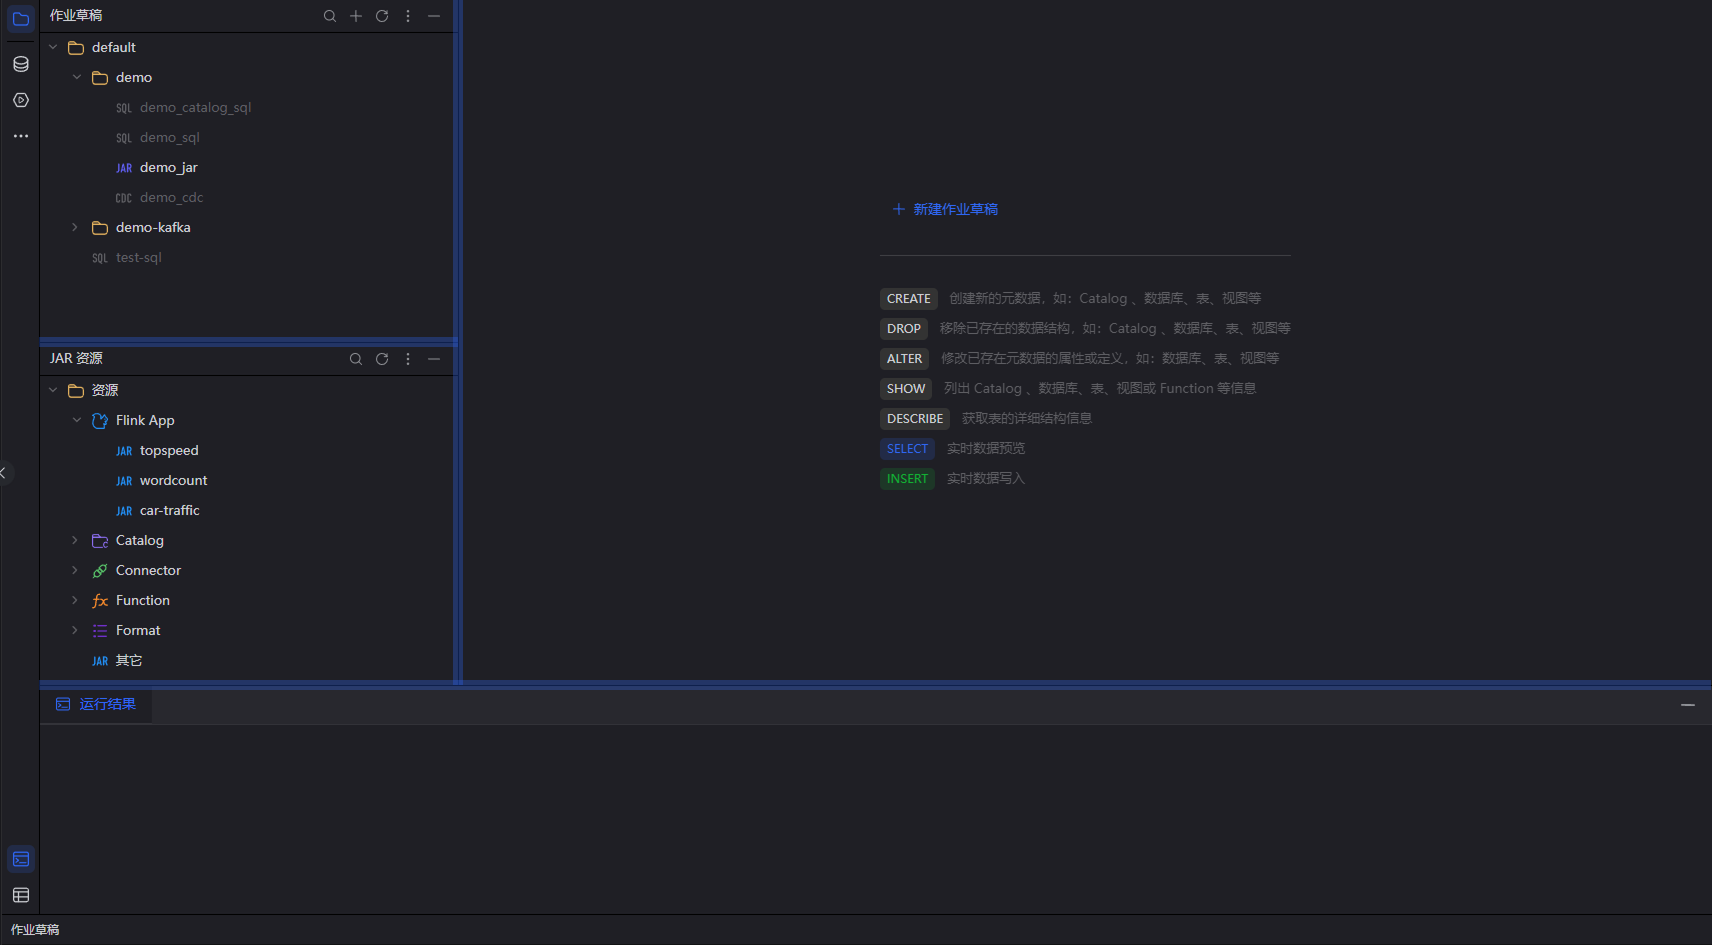
Task: Collapse the 作业草稿 panel
Action: (433, 16)
